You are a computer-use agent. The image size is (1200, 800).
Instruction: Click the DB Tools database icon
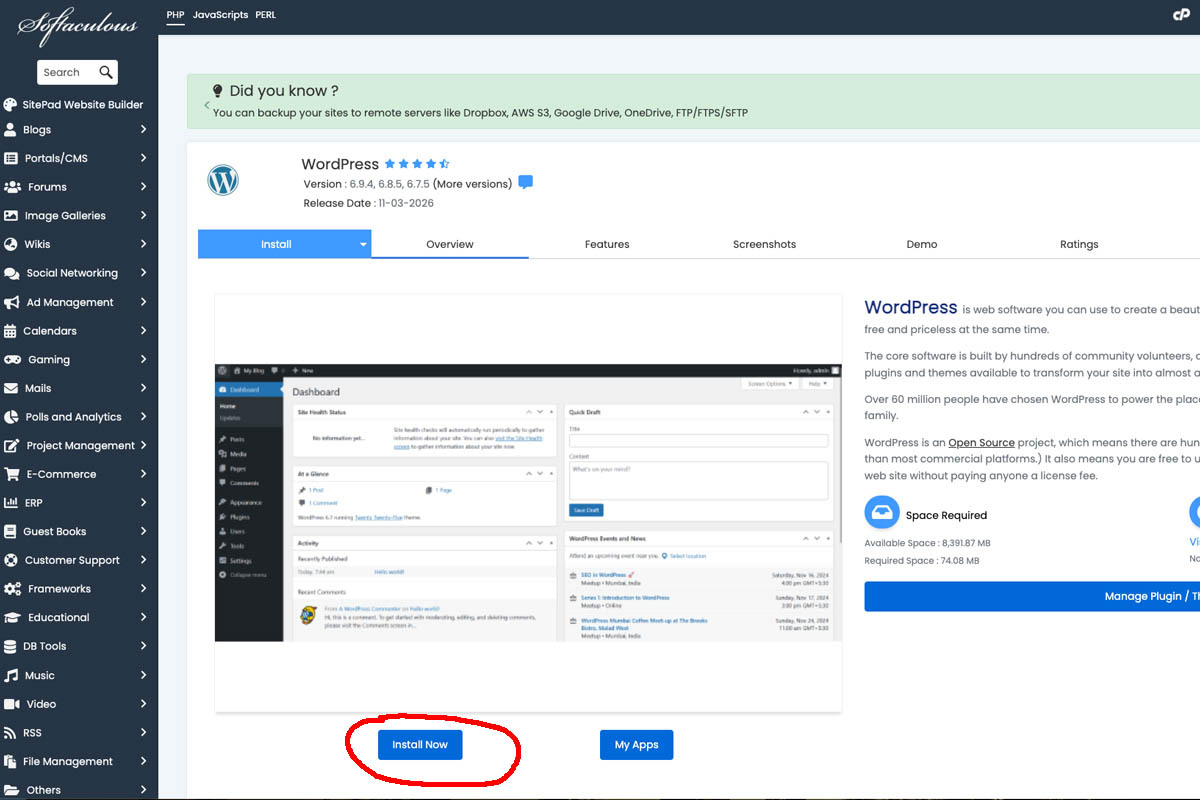[x=10, y=647]
